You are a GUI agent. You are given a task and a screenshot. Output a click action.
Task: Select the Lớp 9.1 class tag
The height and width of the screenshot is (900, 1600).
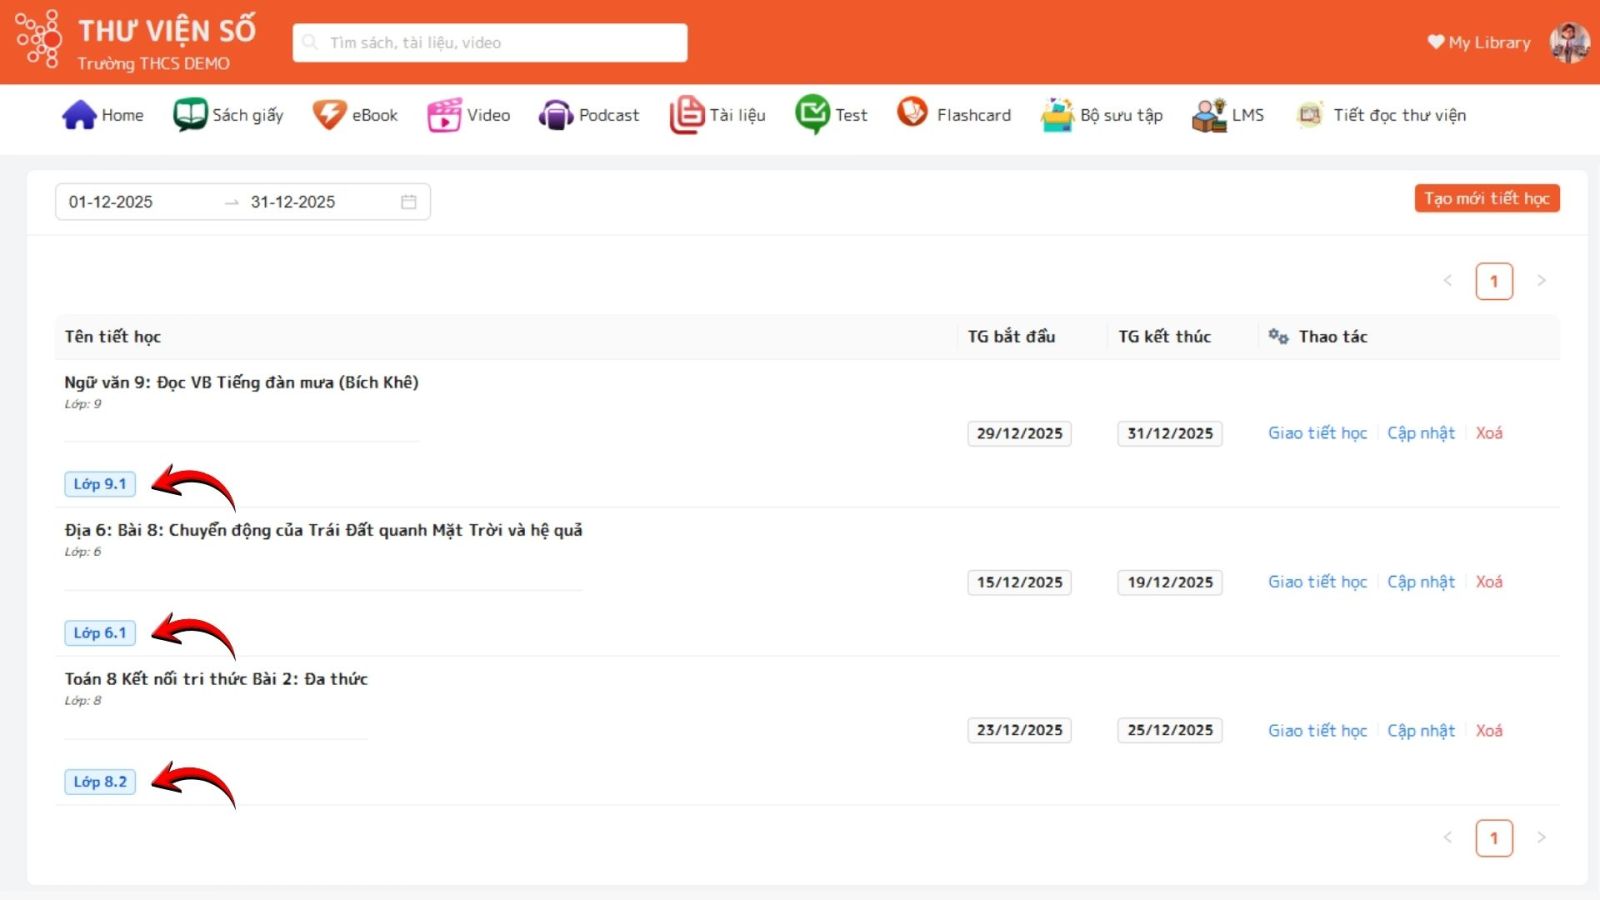point(100,484)
